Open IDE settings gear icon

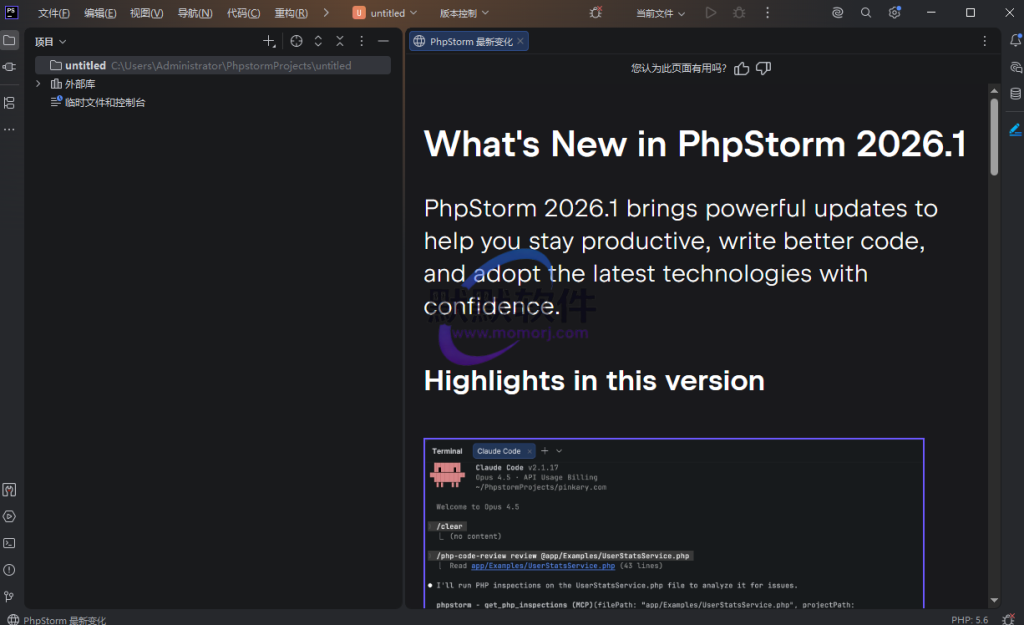click(x=895, y=12)
